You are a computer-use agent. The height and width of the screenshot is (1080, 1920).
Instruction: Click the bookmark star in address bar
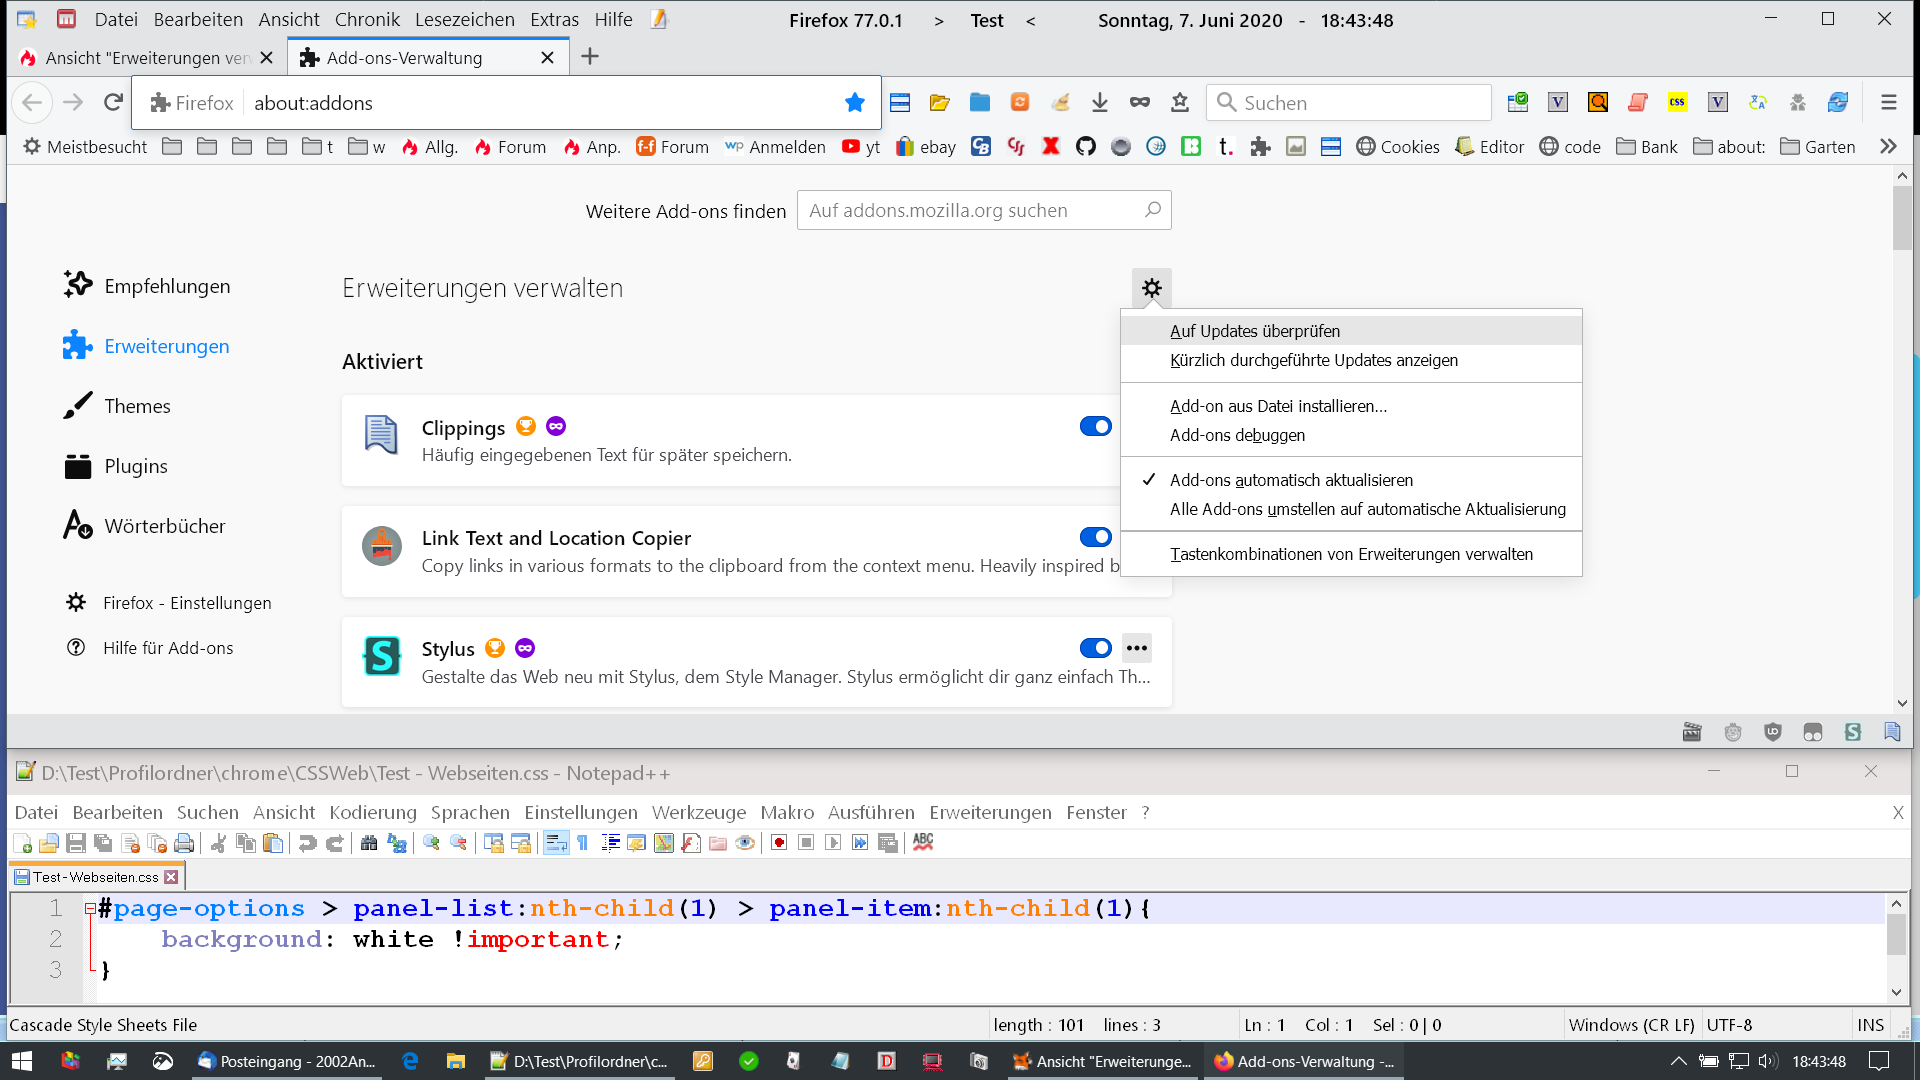pos(854,103)
